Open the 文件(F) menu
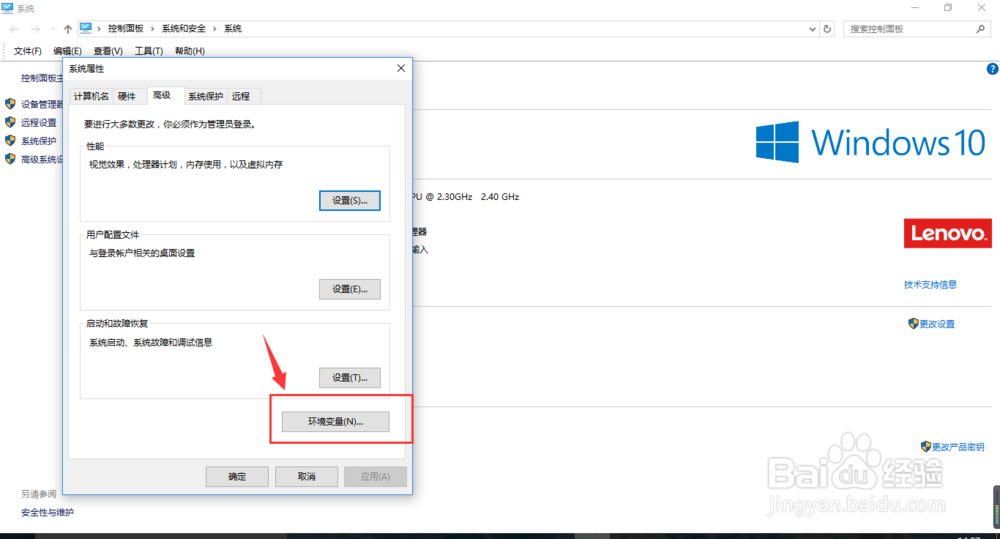Screen dimensions: 1000x539 [x=27, y=51]
